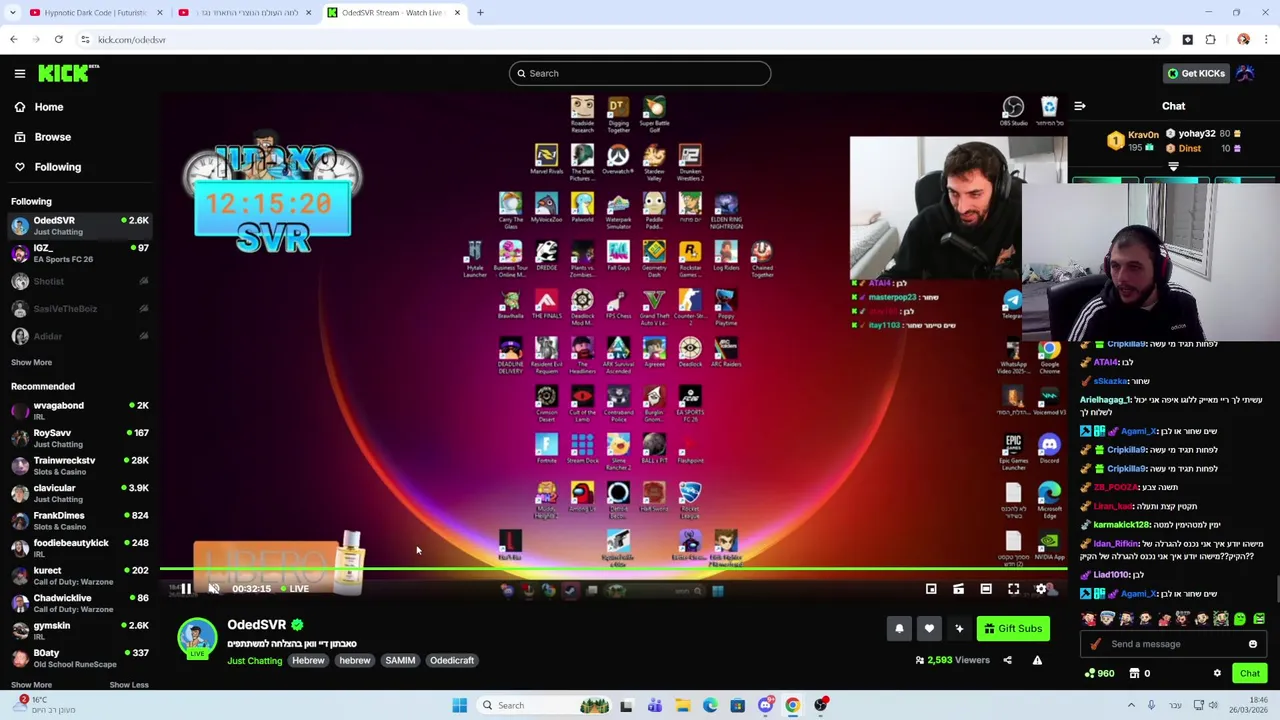Enter fullscreen mode in video player
The width and height of the screenshot is (1280, 720).
[1013, 589]
